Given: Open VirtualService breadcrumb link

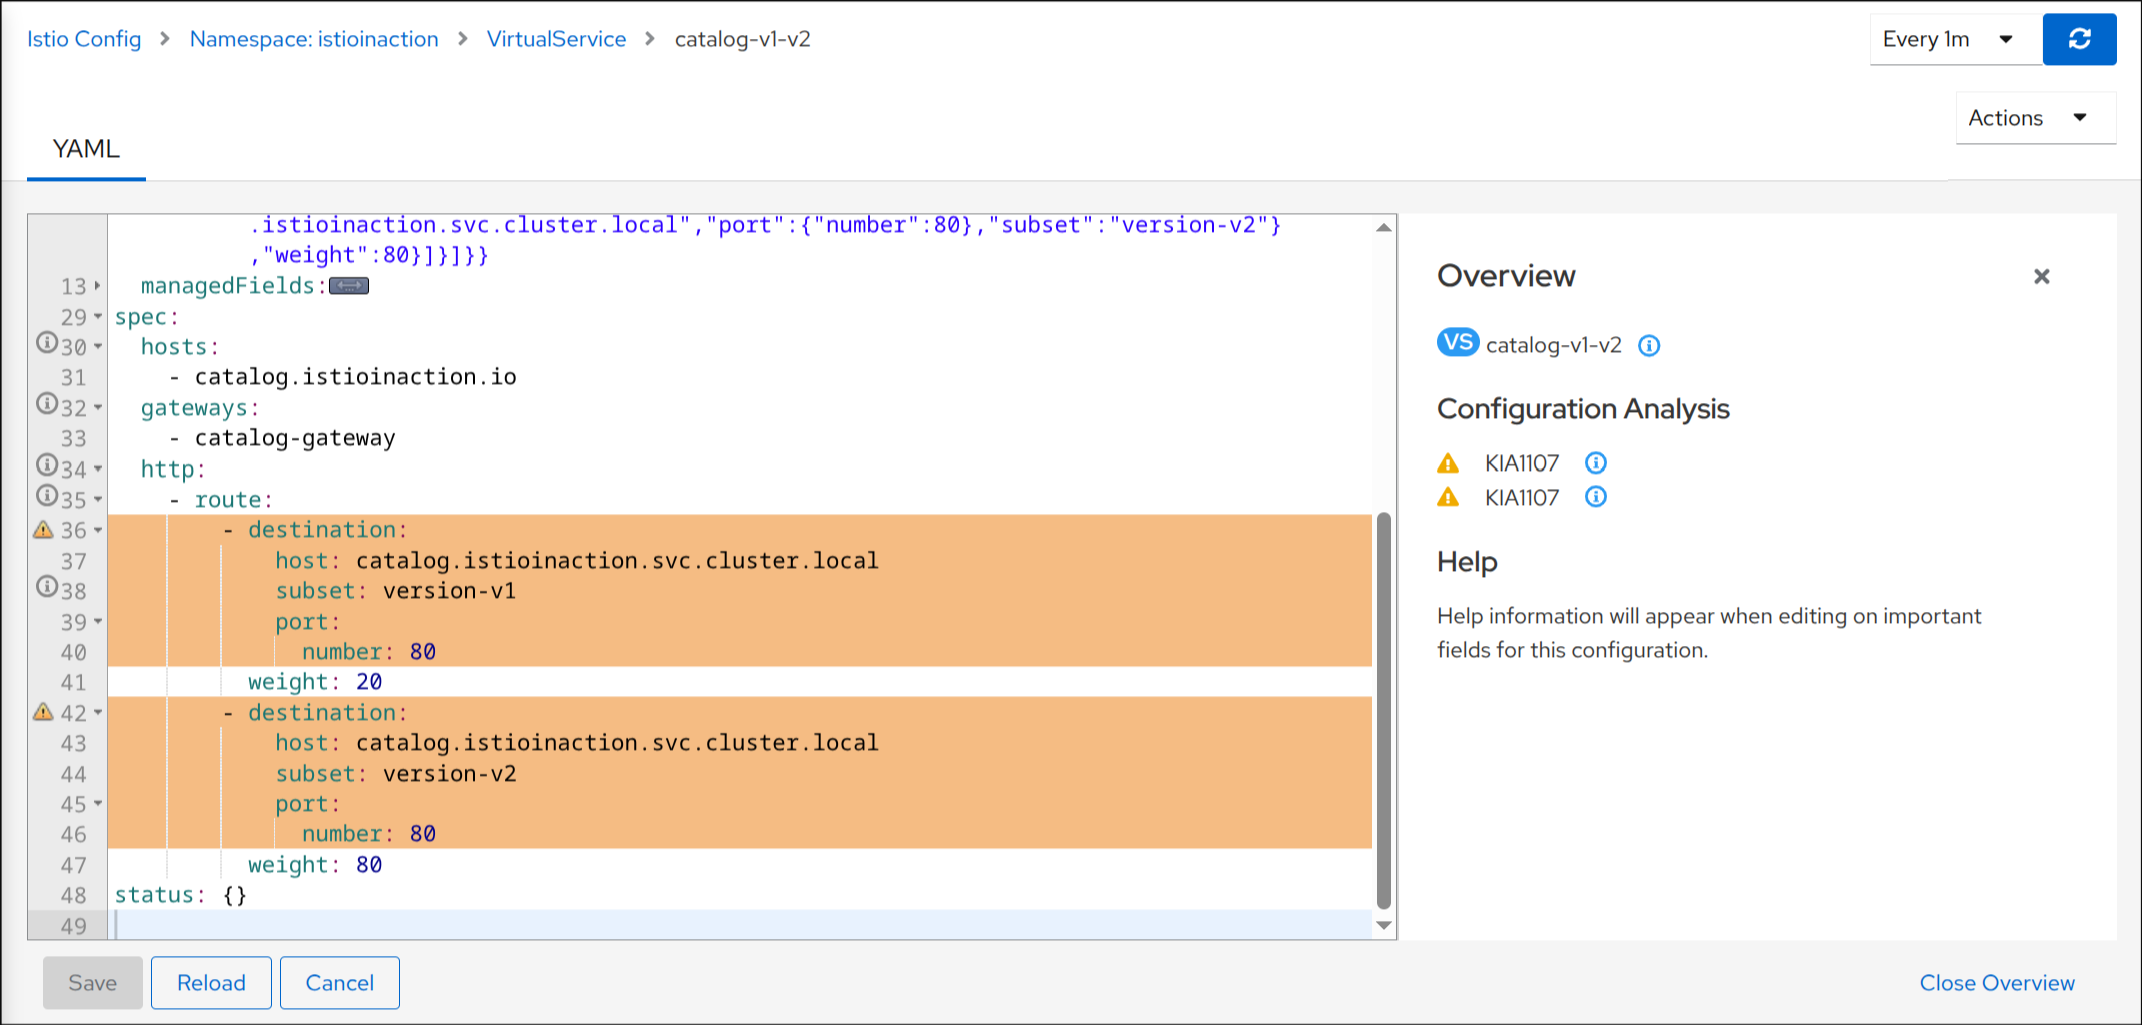Looking at the screenshot, I should click(556, 39).
